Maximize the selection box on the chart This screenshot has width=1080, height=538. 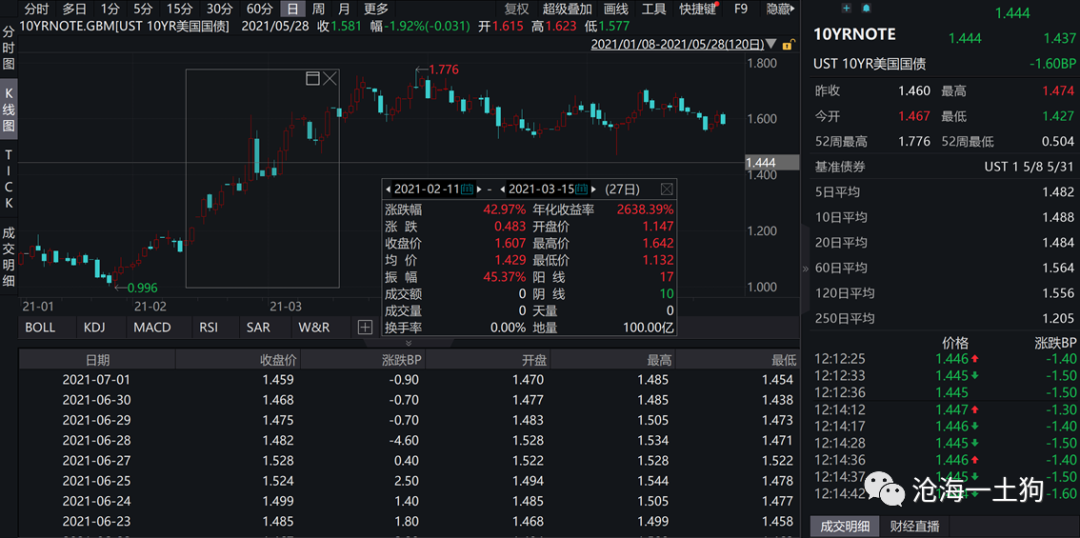312,78
